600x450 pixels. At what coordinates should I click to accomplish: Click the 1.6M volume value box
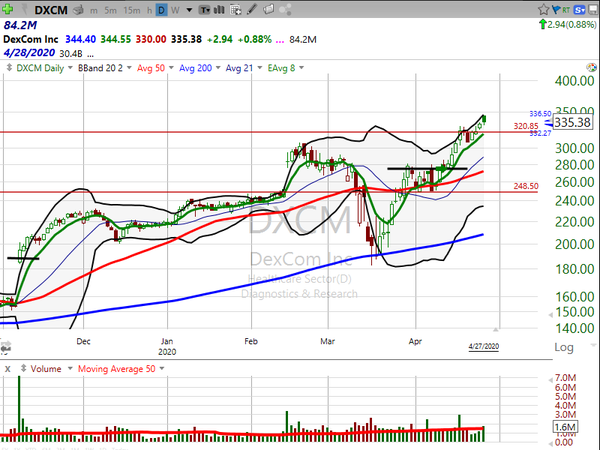(565, 427)
